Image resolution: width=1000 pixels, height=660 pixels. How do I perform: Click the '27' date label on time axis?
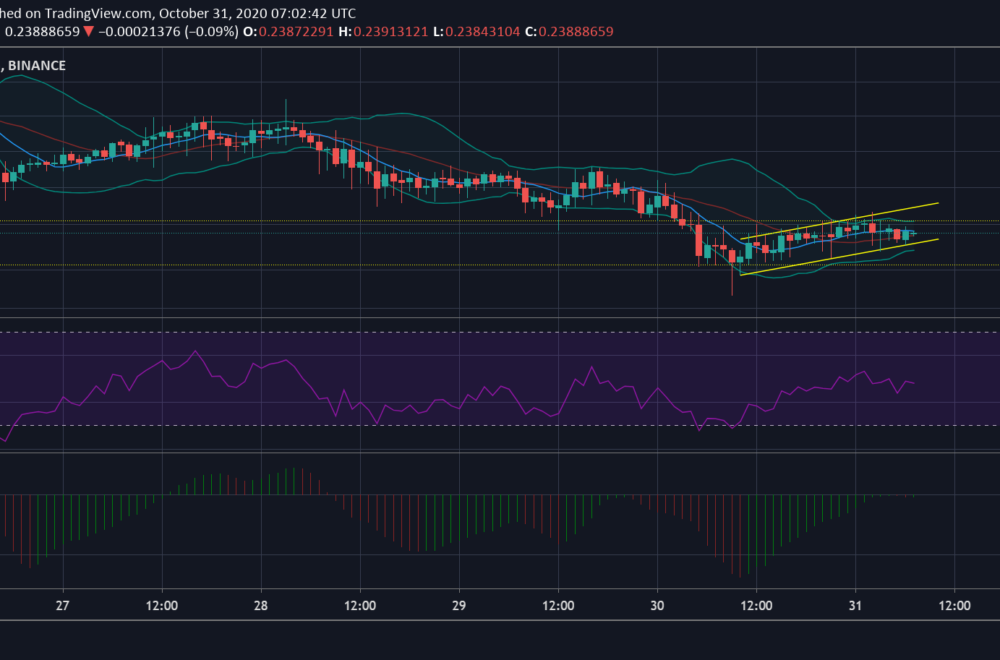point(62,605)
